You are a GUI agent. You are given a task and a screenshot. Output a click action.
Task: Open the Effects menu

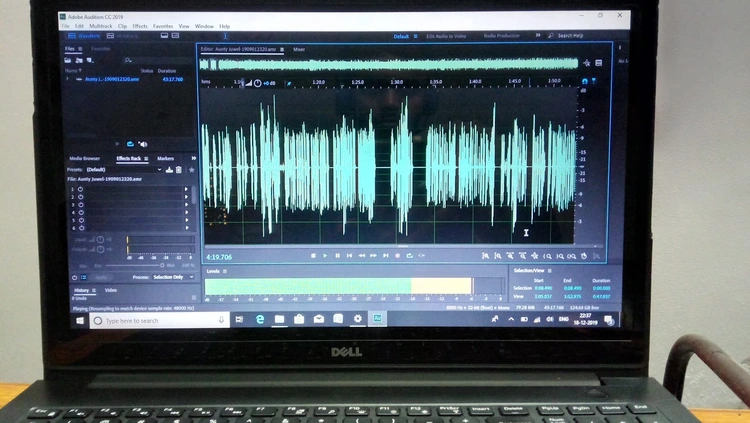pyautogui.click(x=140, y=26)
